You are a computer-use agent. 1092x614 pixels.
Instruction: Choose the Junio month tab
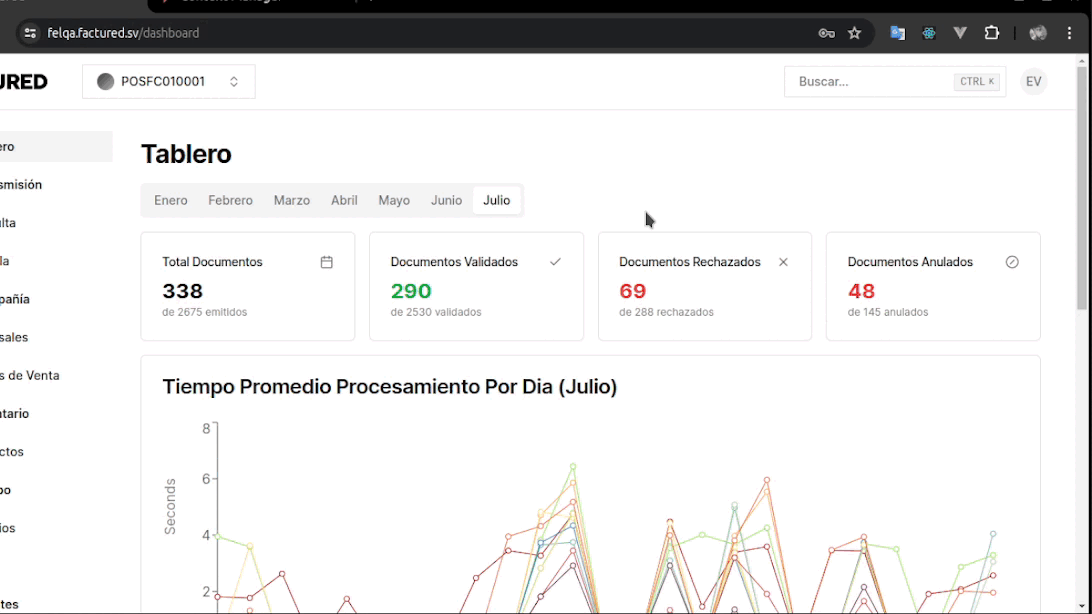[446, 200]
